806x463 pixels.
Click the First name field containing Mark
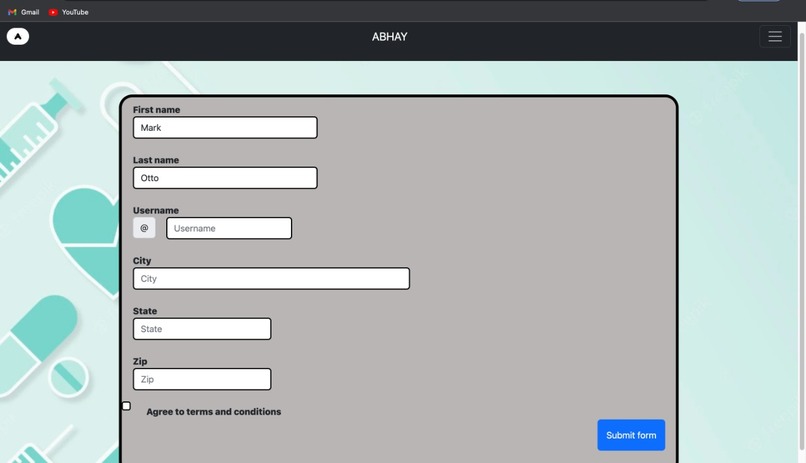coord(225,127)
